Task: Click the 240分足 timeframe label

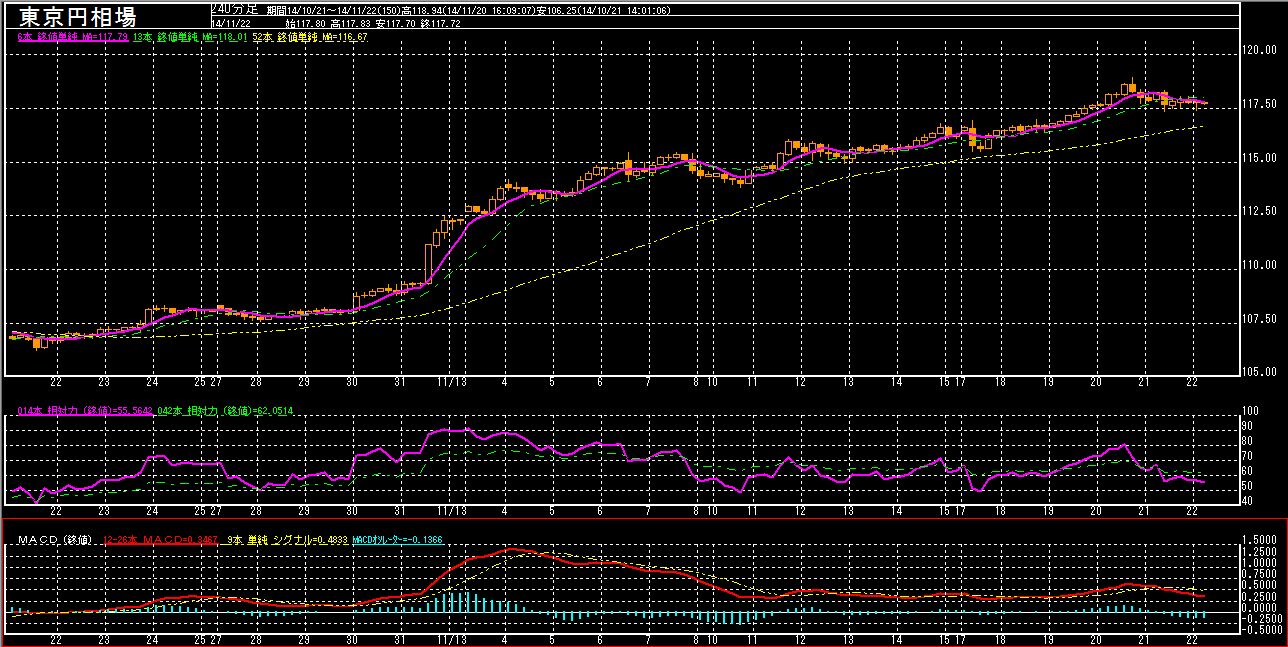Action: pyautogui.click(x=234, y=9)
